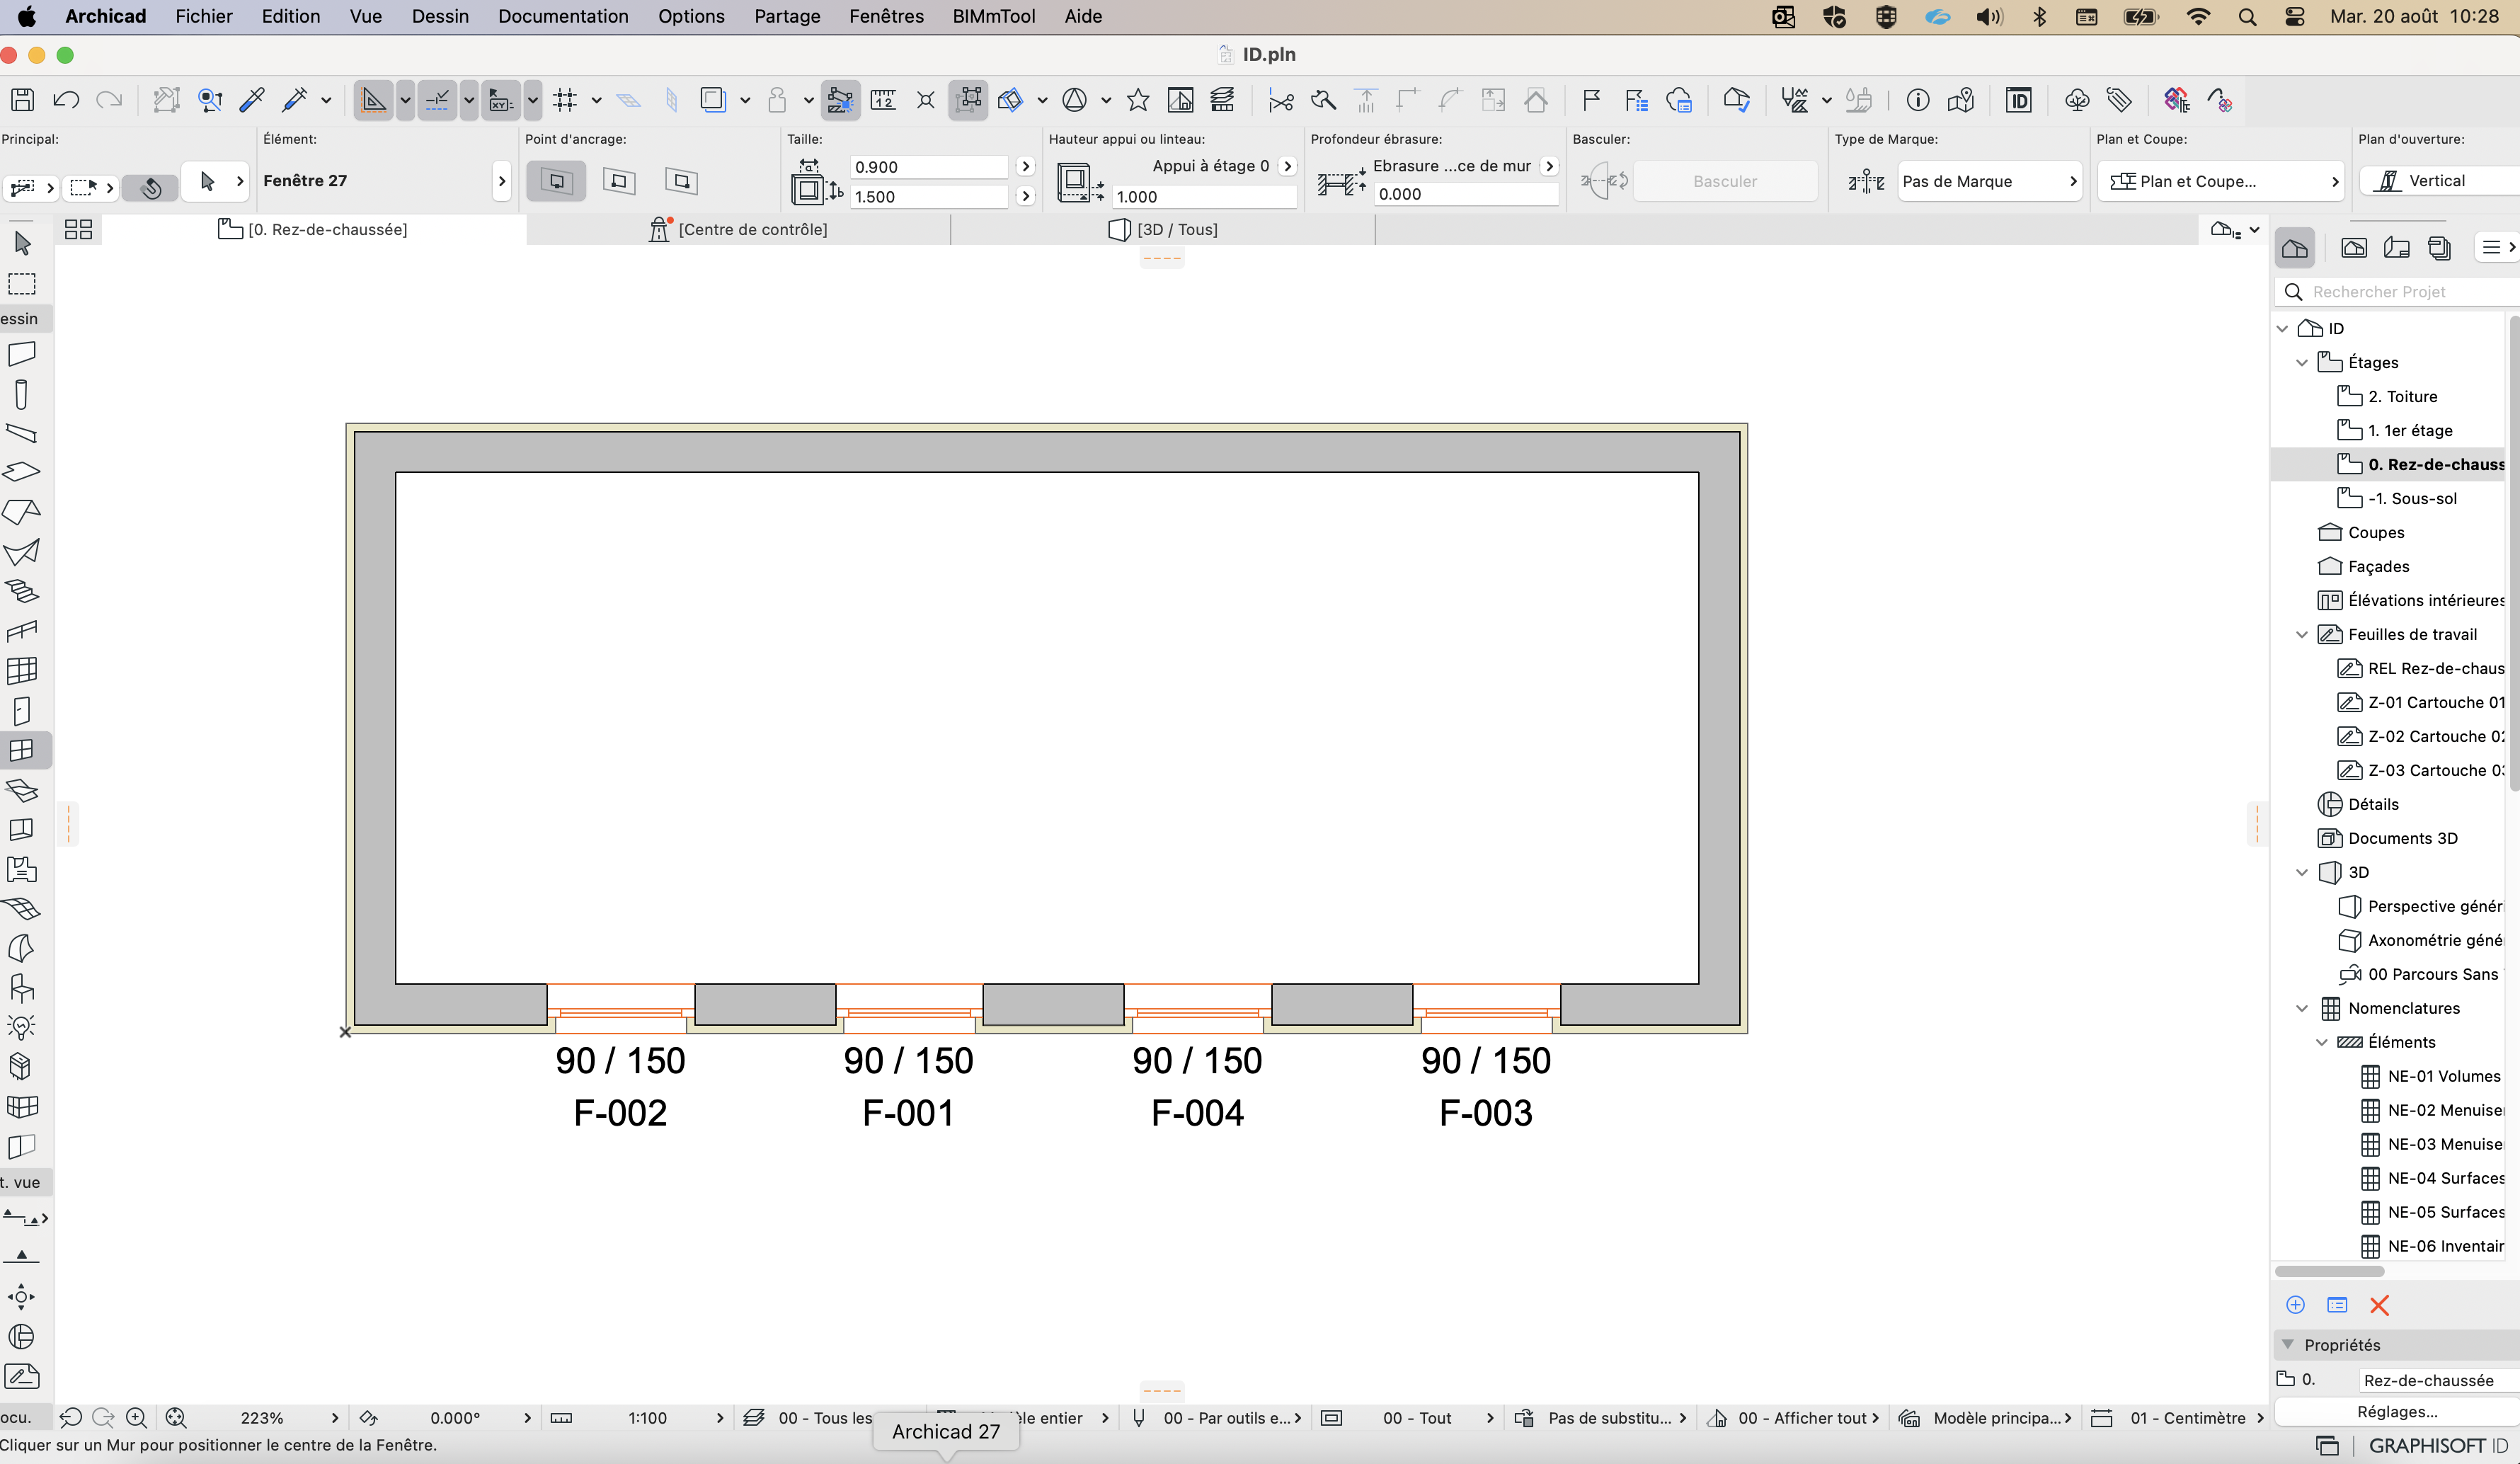Image resolution: width=2520 pixels, height=1464 pixels.
Task: Click the Réglages button
Action: tap(2397, 1411)
